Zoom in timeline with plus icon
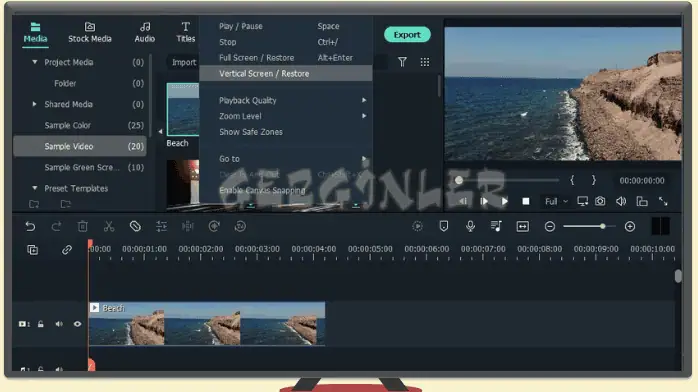The width and height of the screenshot is (698, 392). click(x=630, y=226)
